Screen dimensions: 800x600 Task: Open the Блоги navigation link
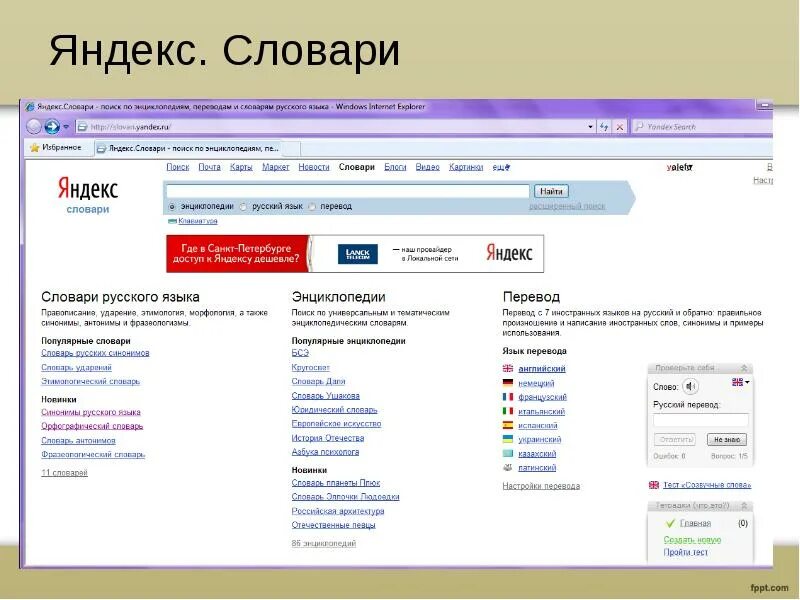click(395, 167)
